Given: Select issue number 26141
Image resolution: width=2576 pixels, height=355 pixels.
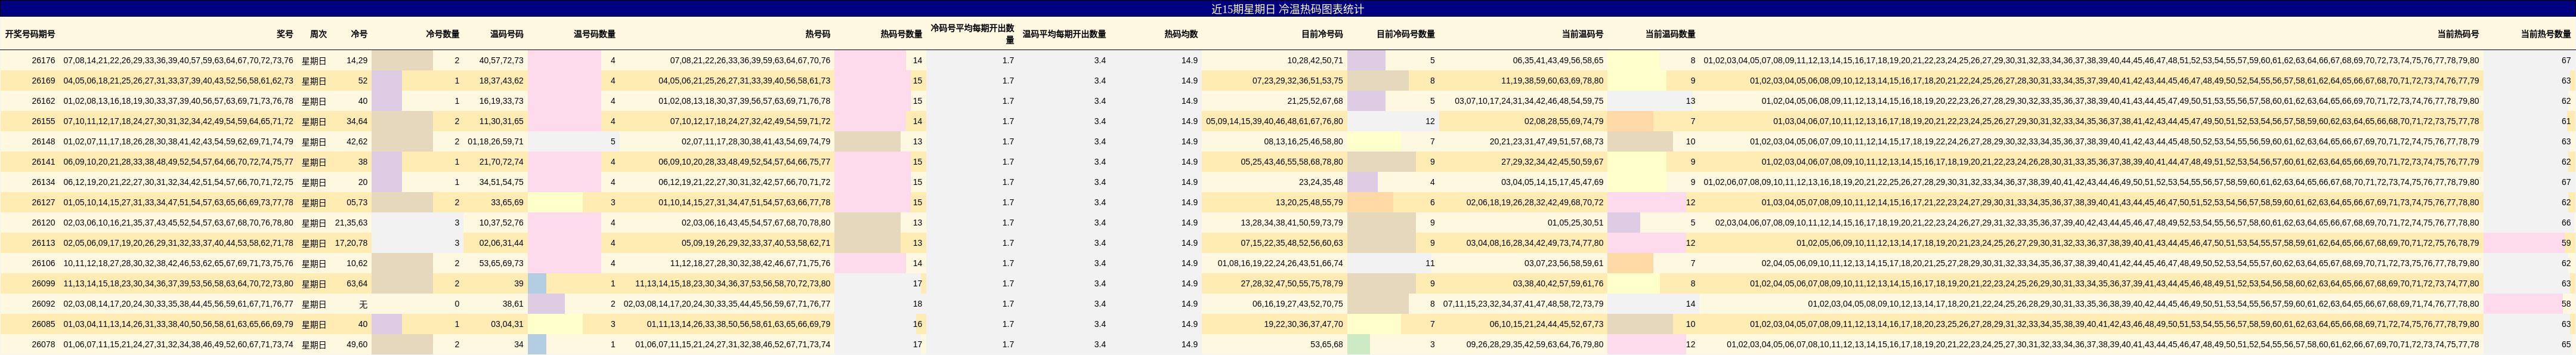Looking at the screenshot, I should click(x=43, y=162).
